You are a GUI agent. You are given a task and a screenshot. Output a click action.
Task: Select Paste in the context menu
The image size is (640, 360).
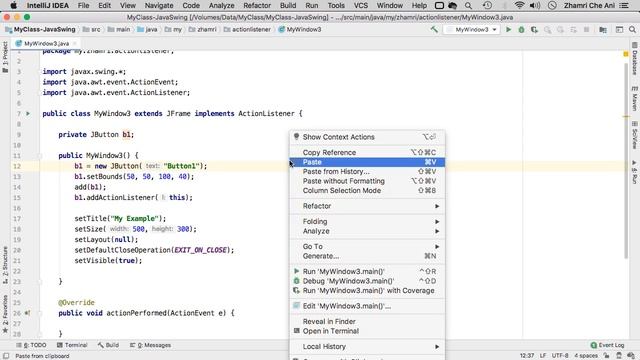click(x=367, y=162)
